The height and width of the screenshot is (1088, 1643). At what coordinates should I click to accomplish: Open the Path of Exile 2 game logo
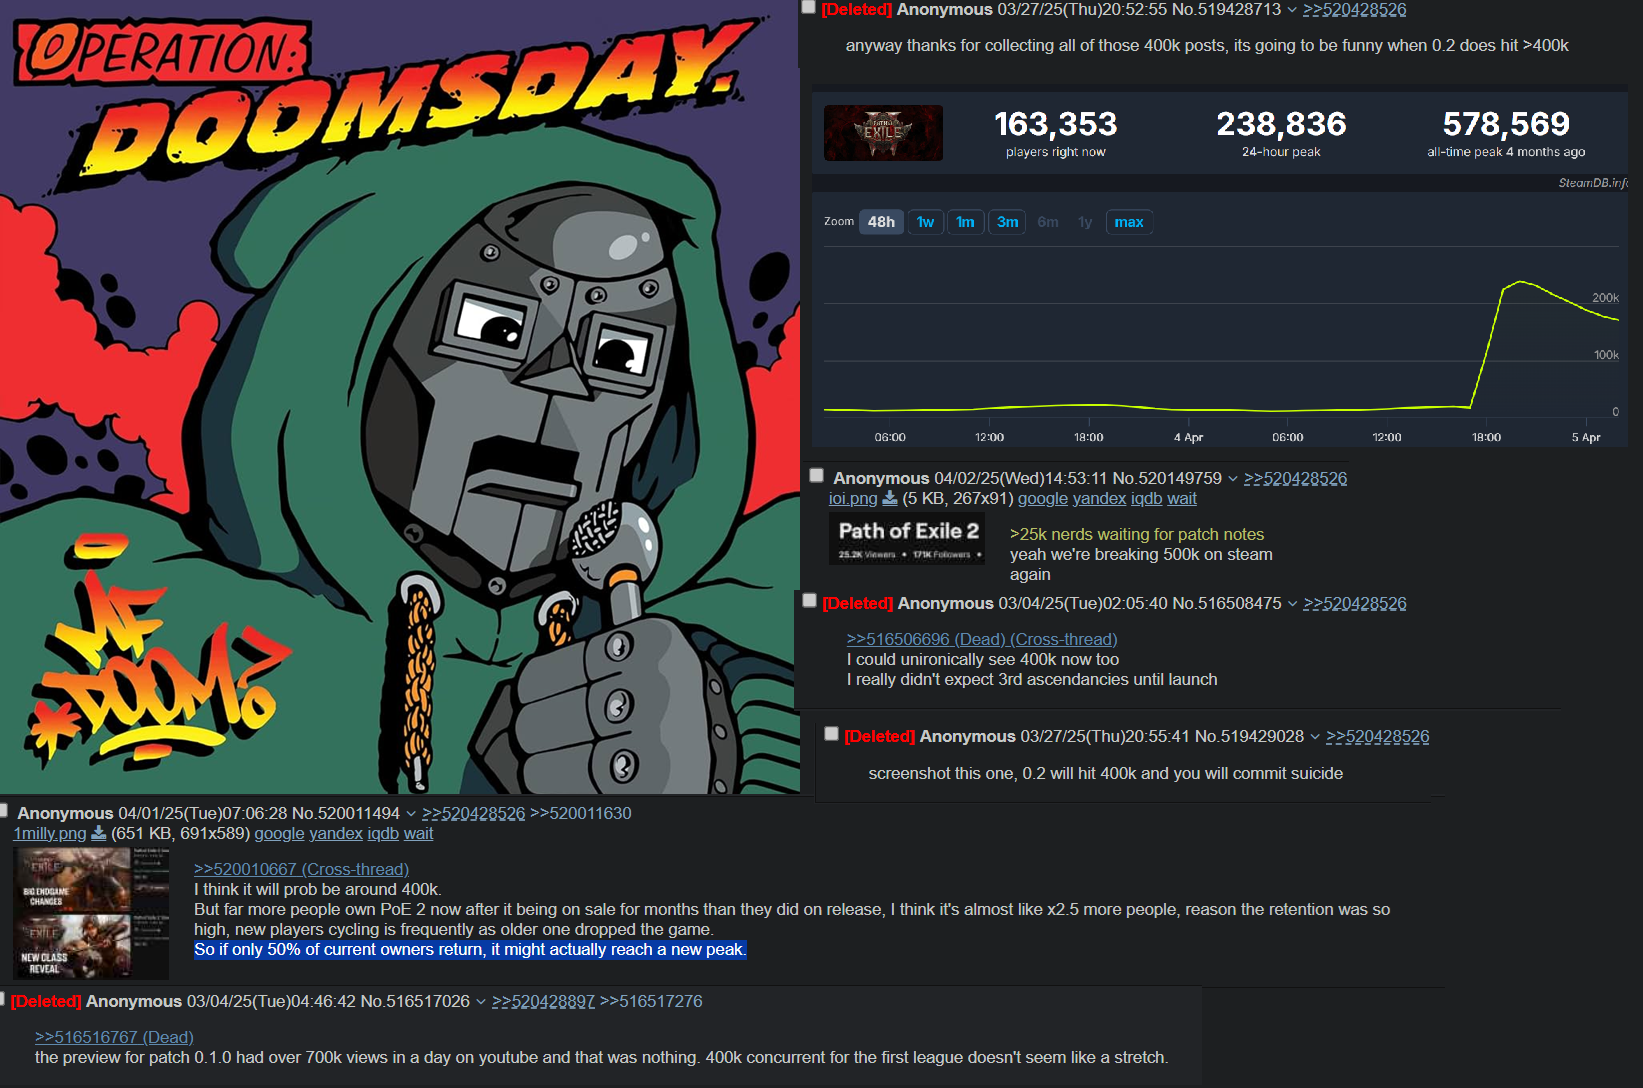click(883, 133)
